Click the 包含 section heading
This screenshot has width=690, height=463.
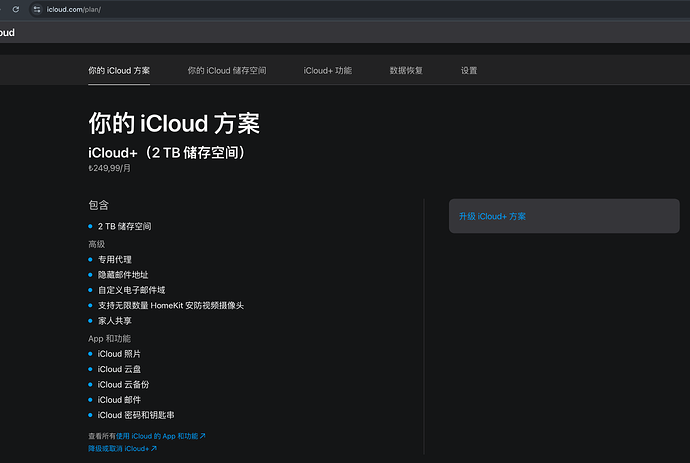[x=98, y=205]
